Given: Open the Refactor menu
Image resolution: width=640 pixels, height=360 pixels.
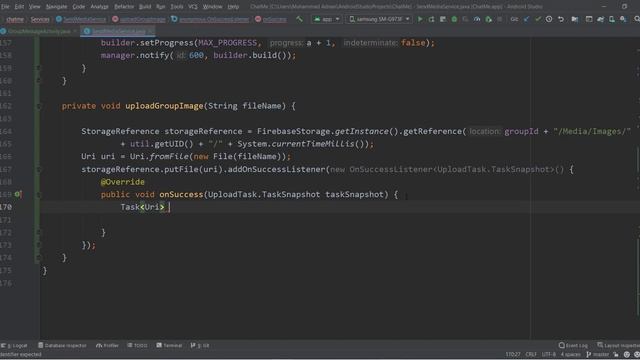Looking at the screenshot, I should tap(124, 7).
